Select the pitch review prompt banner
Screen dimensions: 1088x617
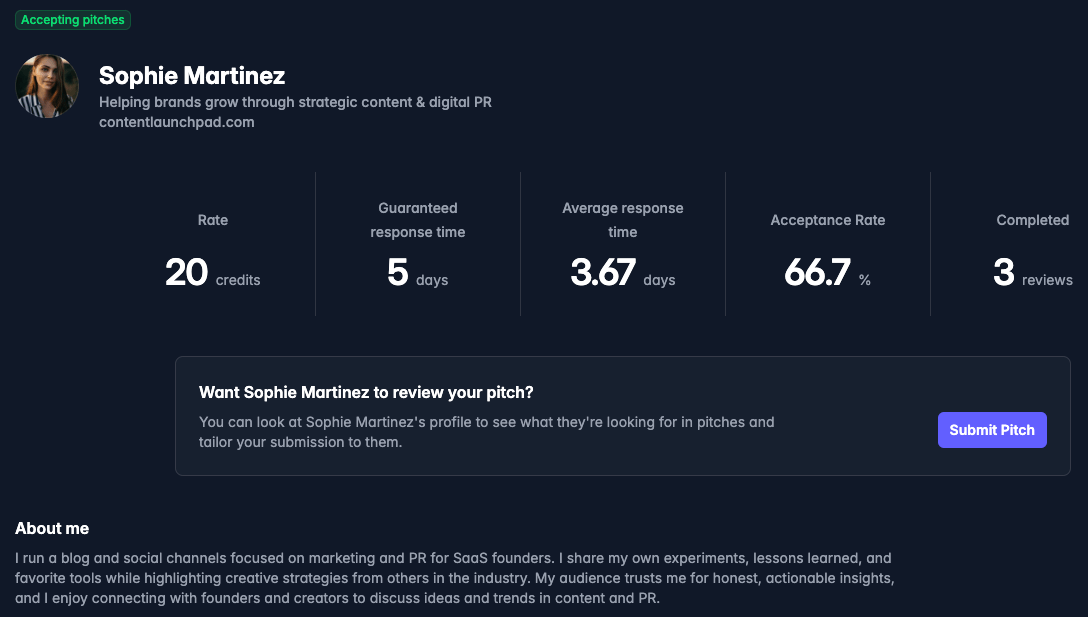(x=623, y=413)
